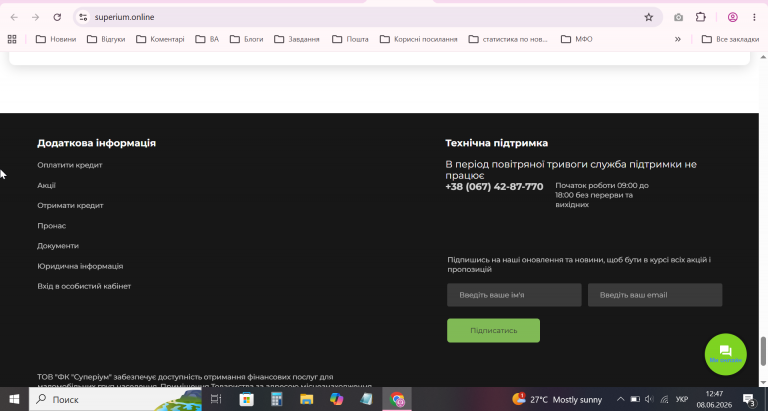Open Task View on the taskbar
The height and width of the screenshot is (411, 768).
(x=216, y=399)
